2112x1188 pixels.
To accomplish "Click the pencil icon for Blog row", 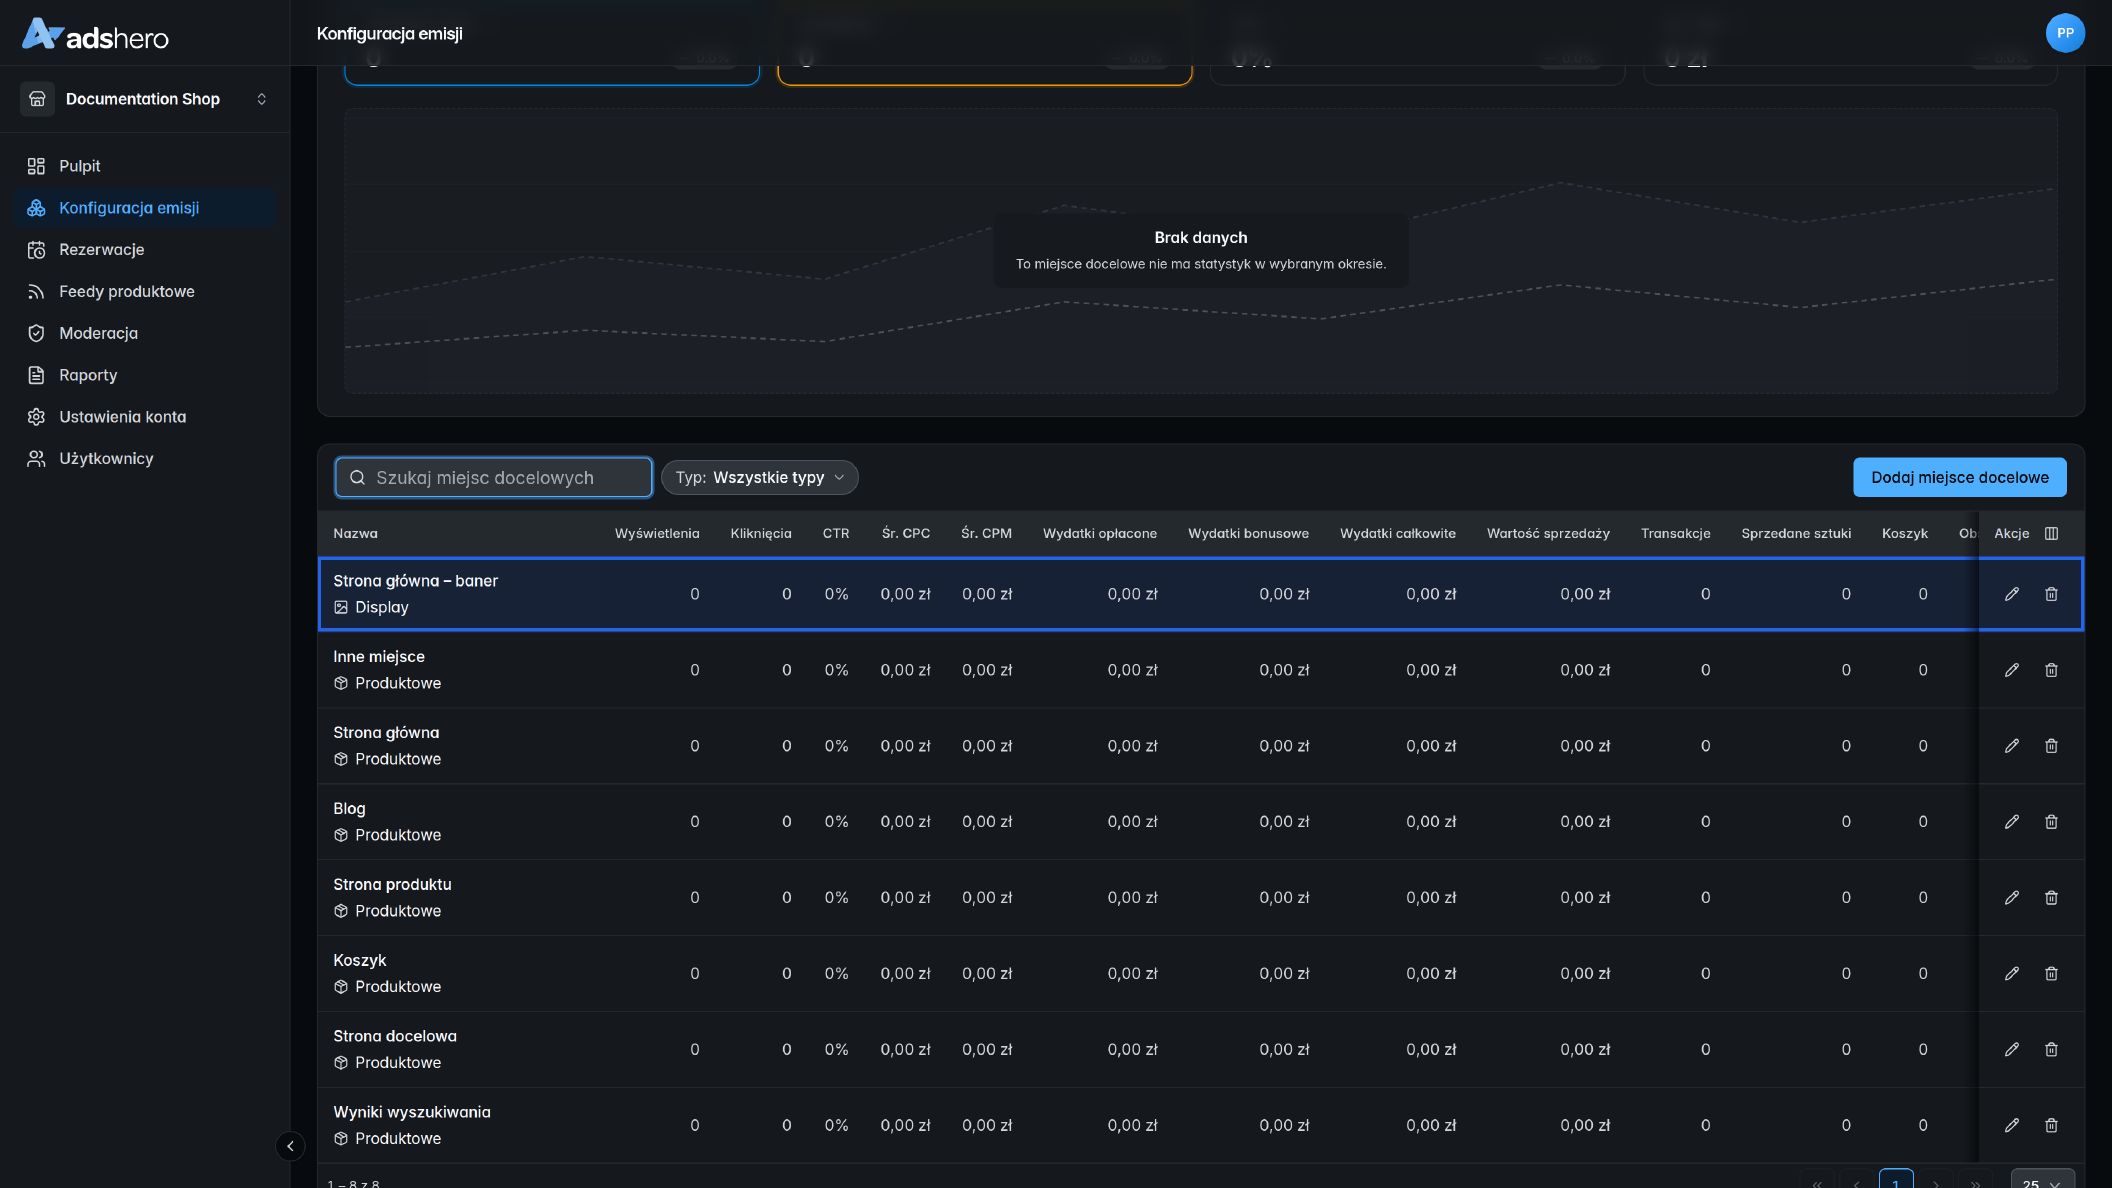I will pyautogui.click(x=2011, y=822).
